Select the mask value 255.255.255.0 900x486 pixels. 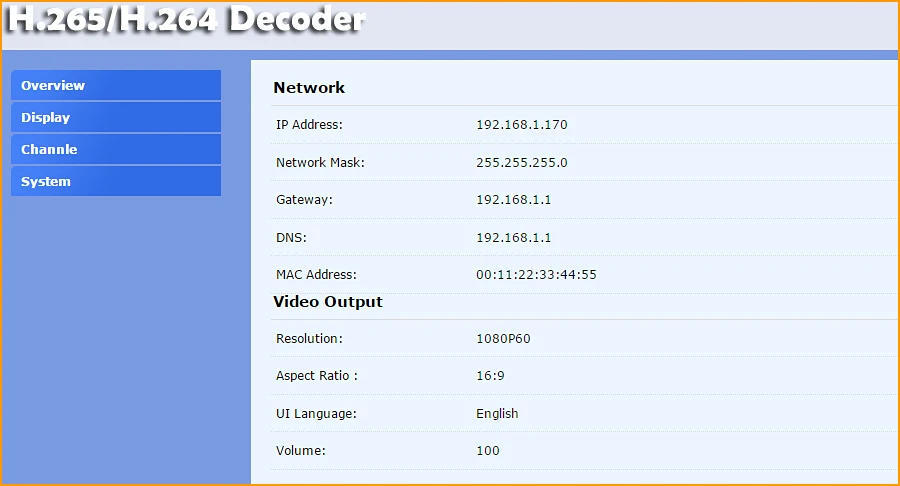[521, 162]
